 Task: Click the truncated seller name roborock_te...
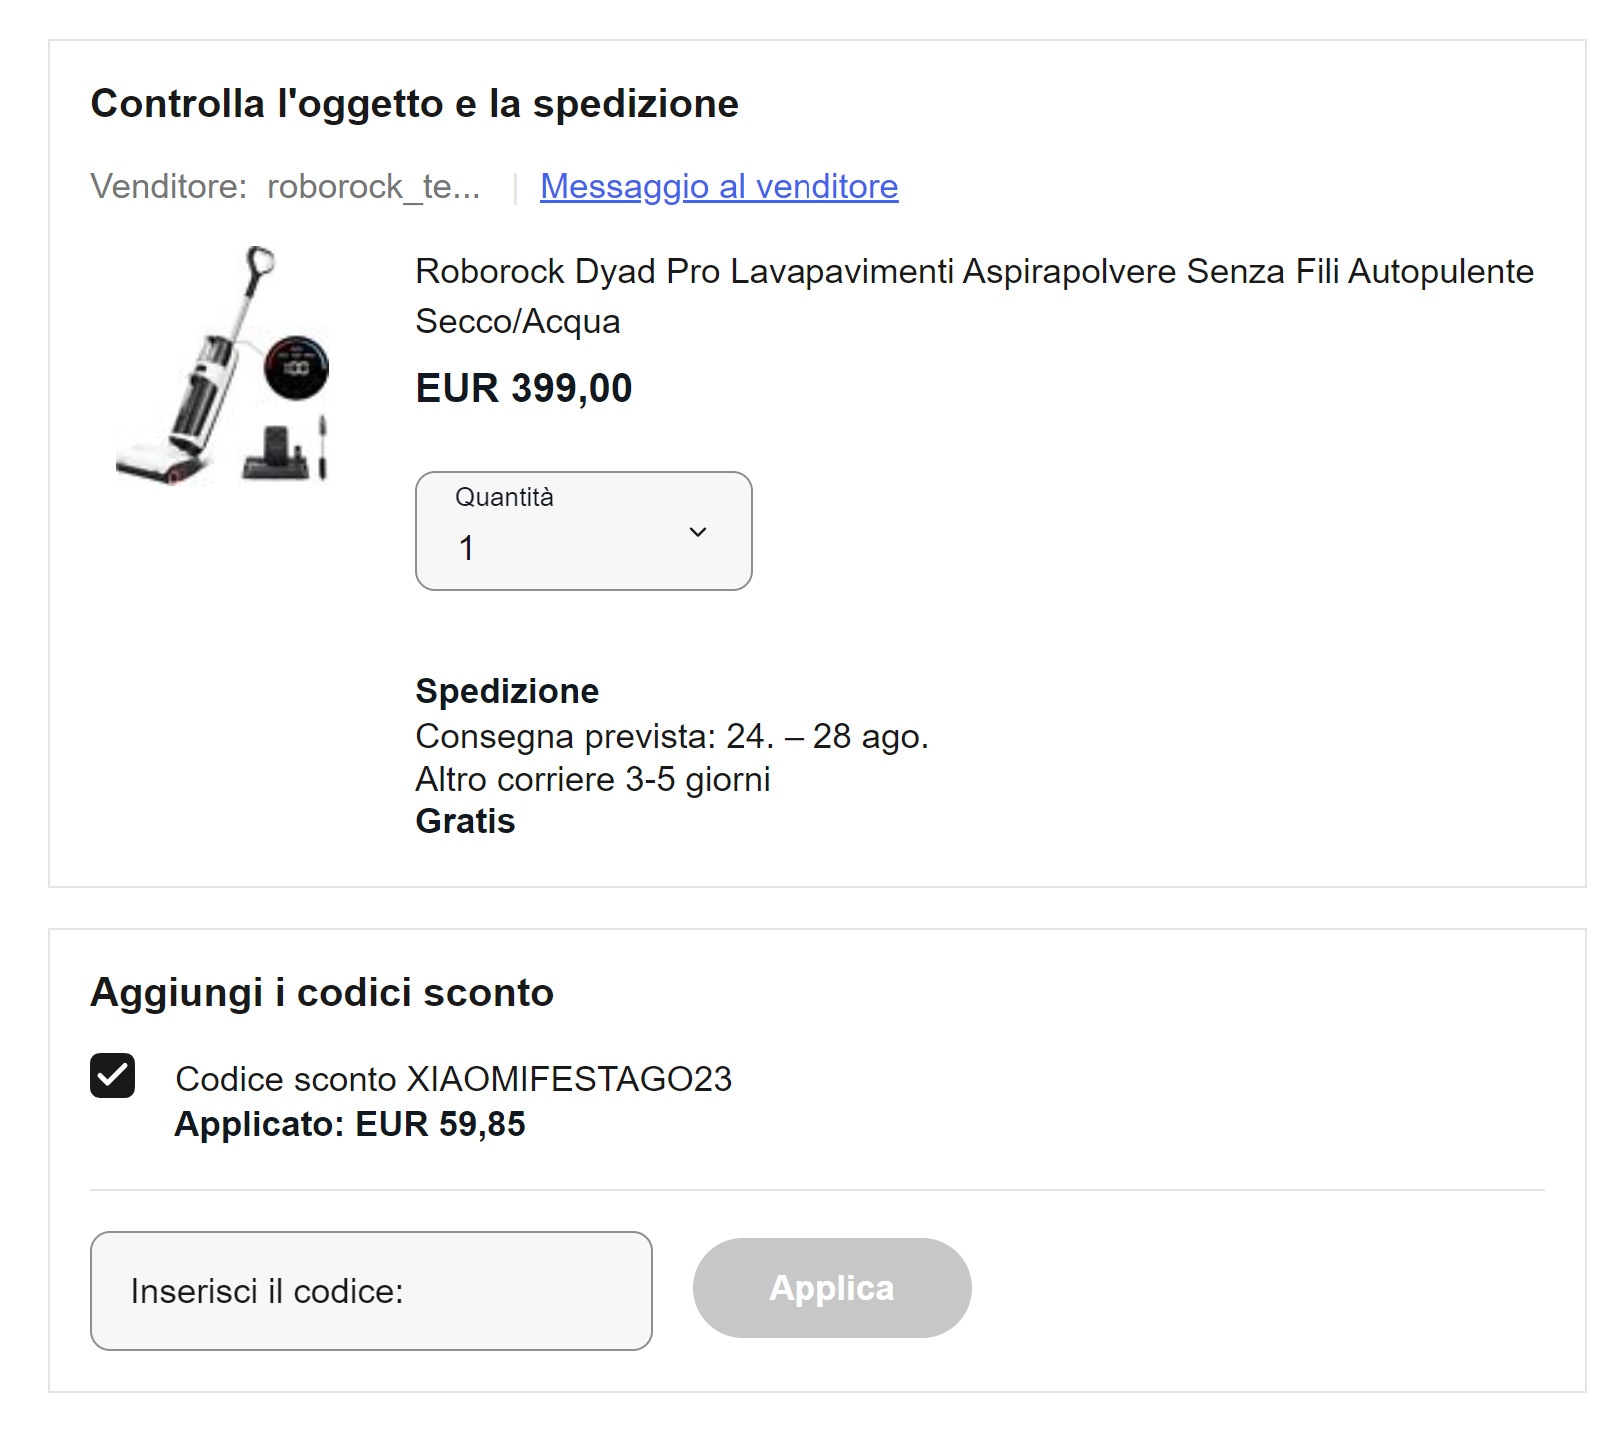(373, 187)
